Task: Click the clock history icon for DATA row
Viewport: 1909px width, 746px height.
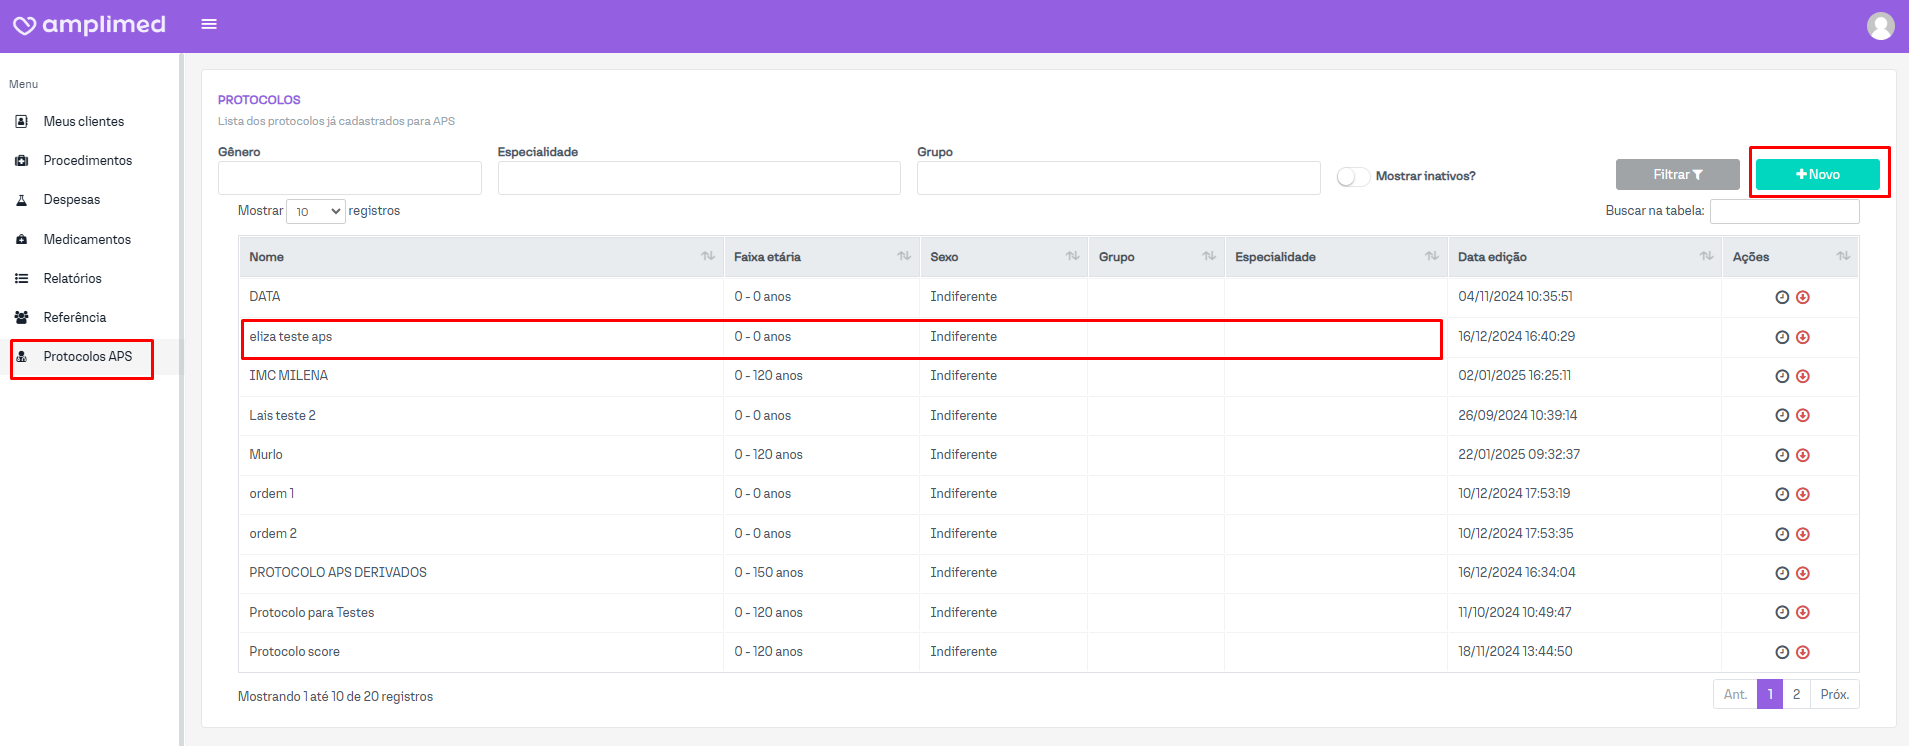Action: point(1782,297)
